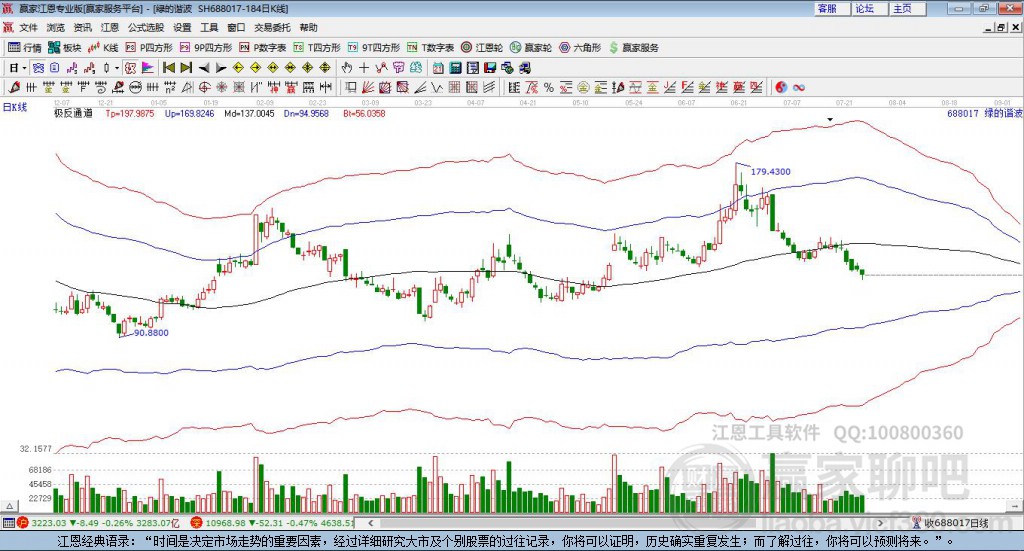This screenshot has height=551, width=1024.
Task: Open the 帮助 menu
Action: pyautogui.click(x=308, y=27)
